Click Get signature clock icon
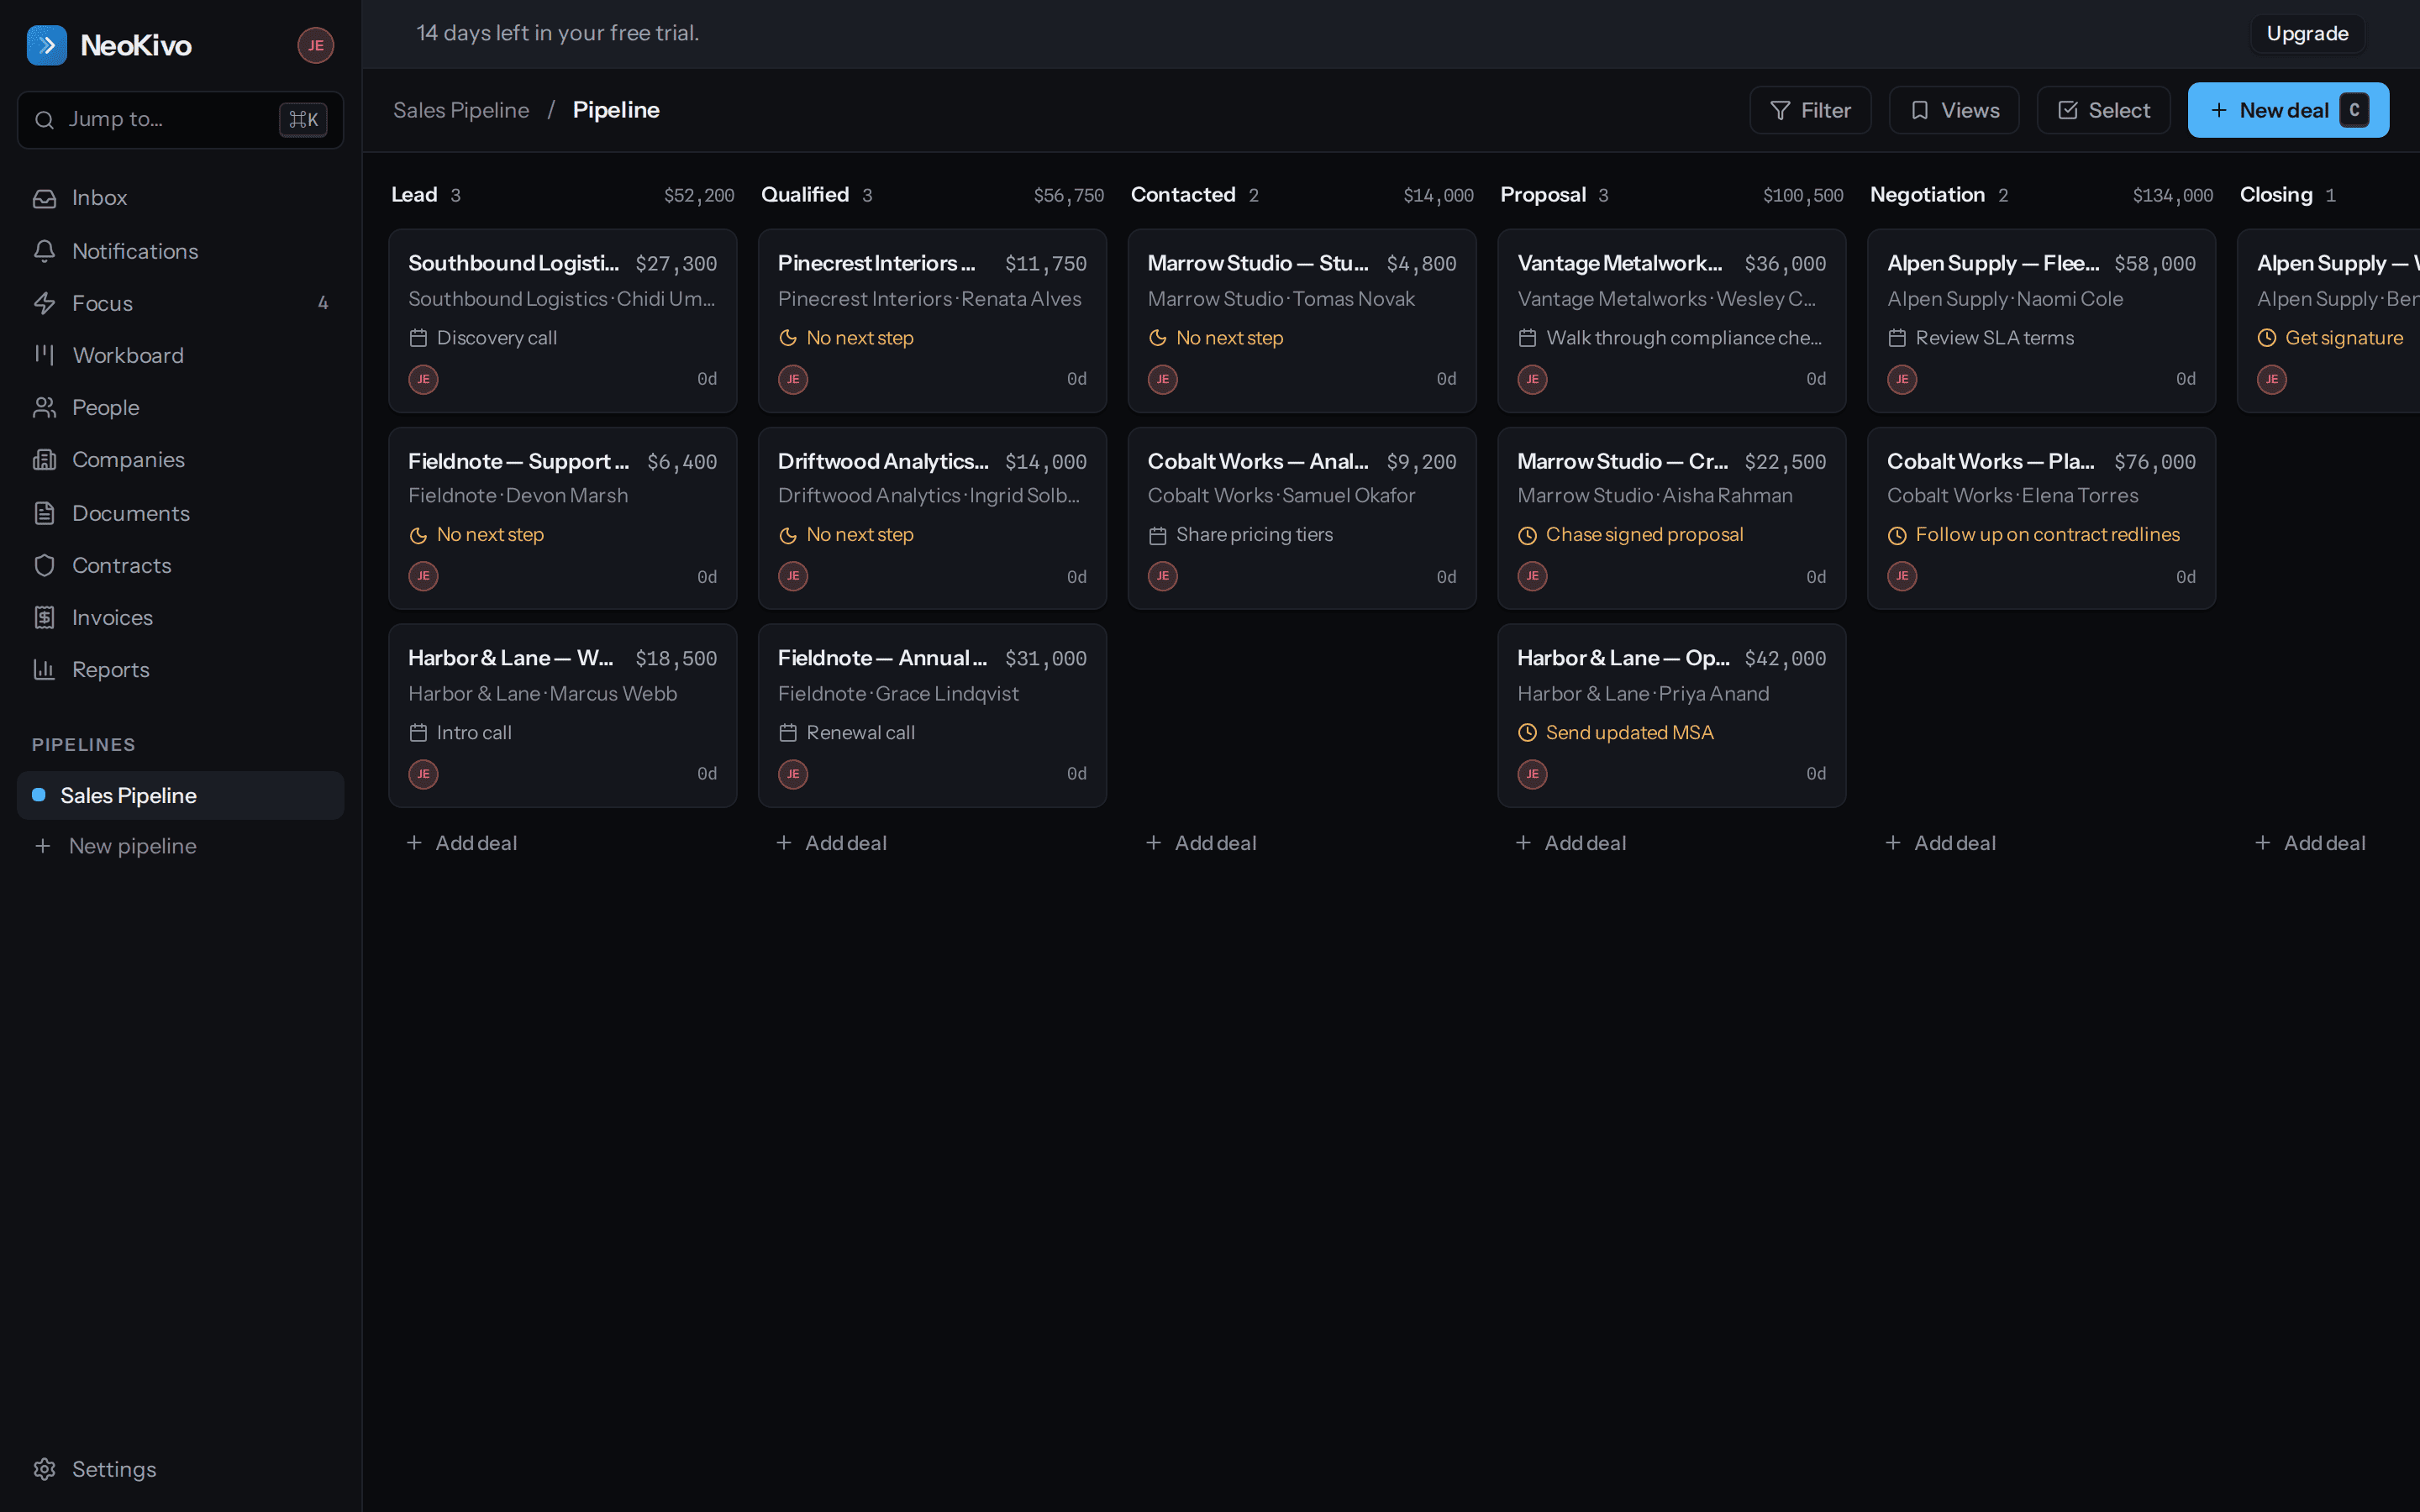The width and height of the screenshot is (2420, 1512). [2267, 338]
